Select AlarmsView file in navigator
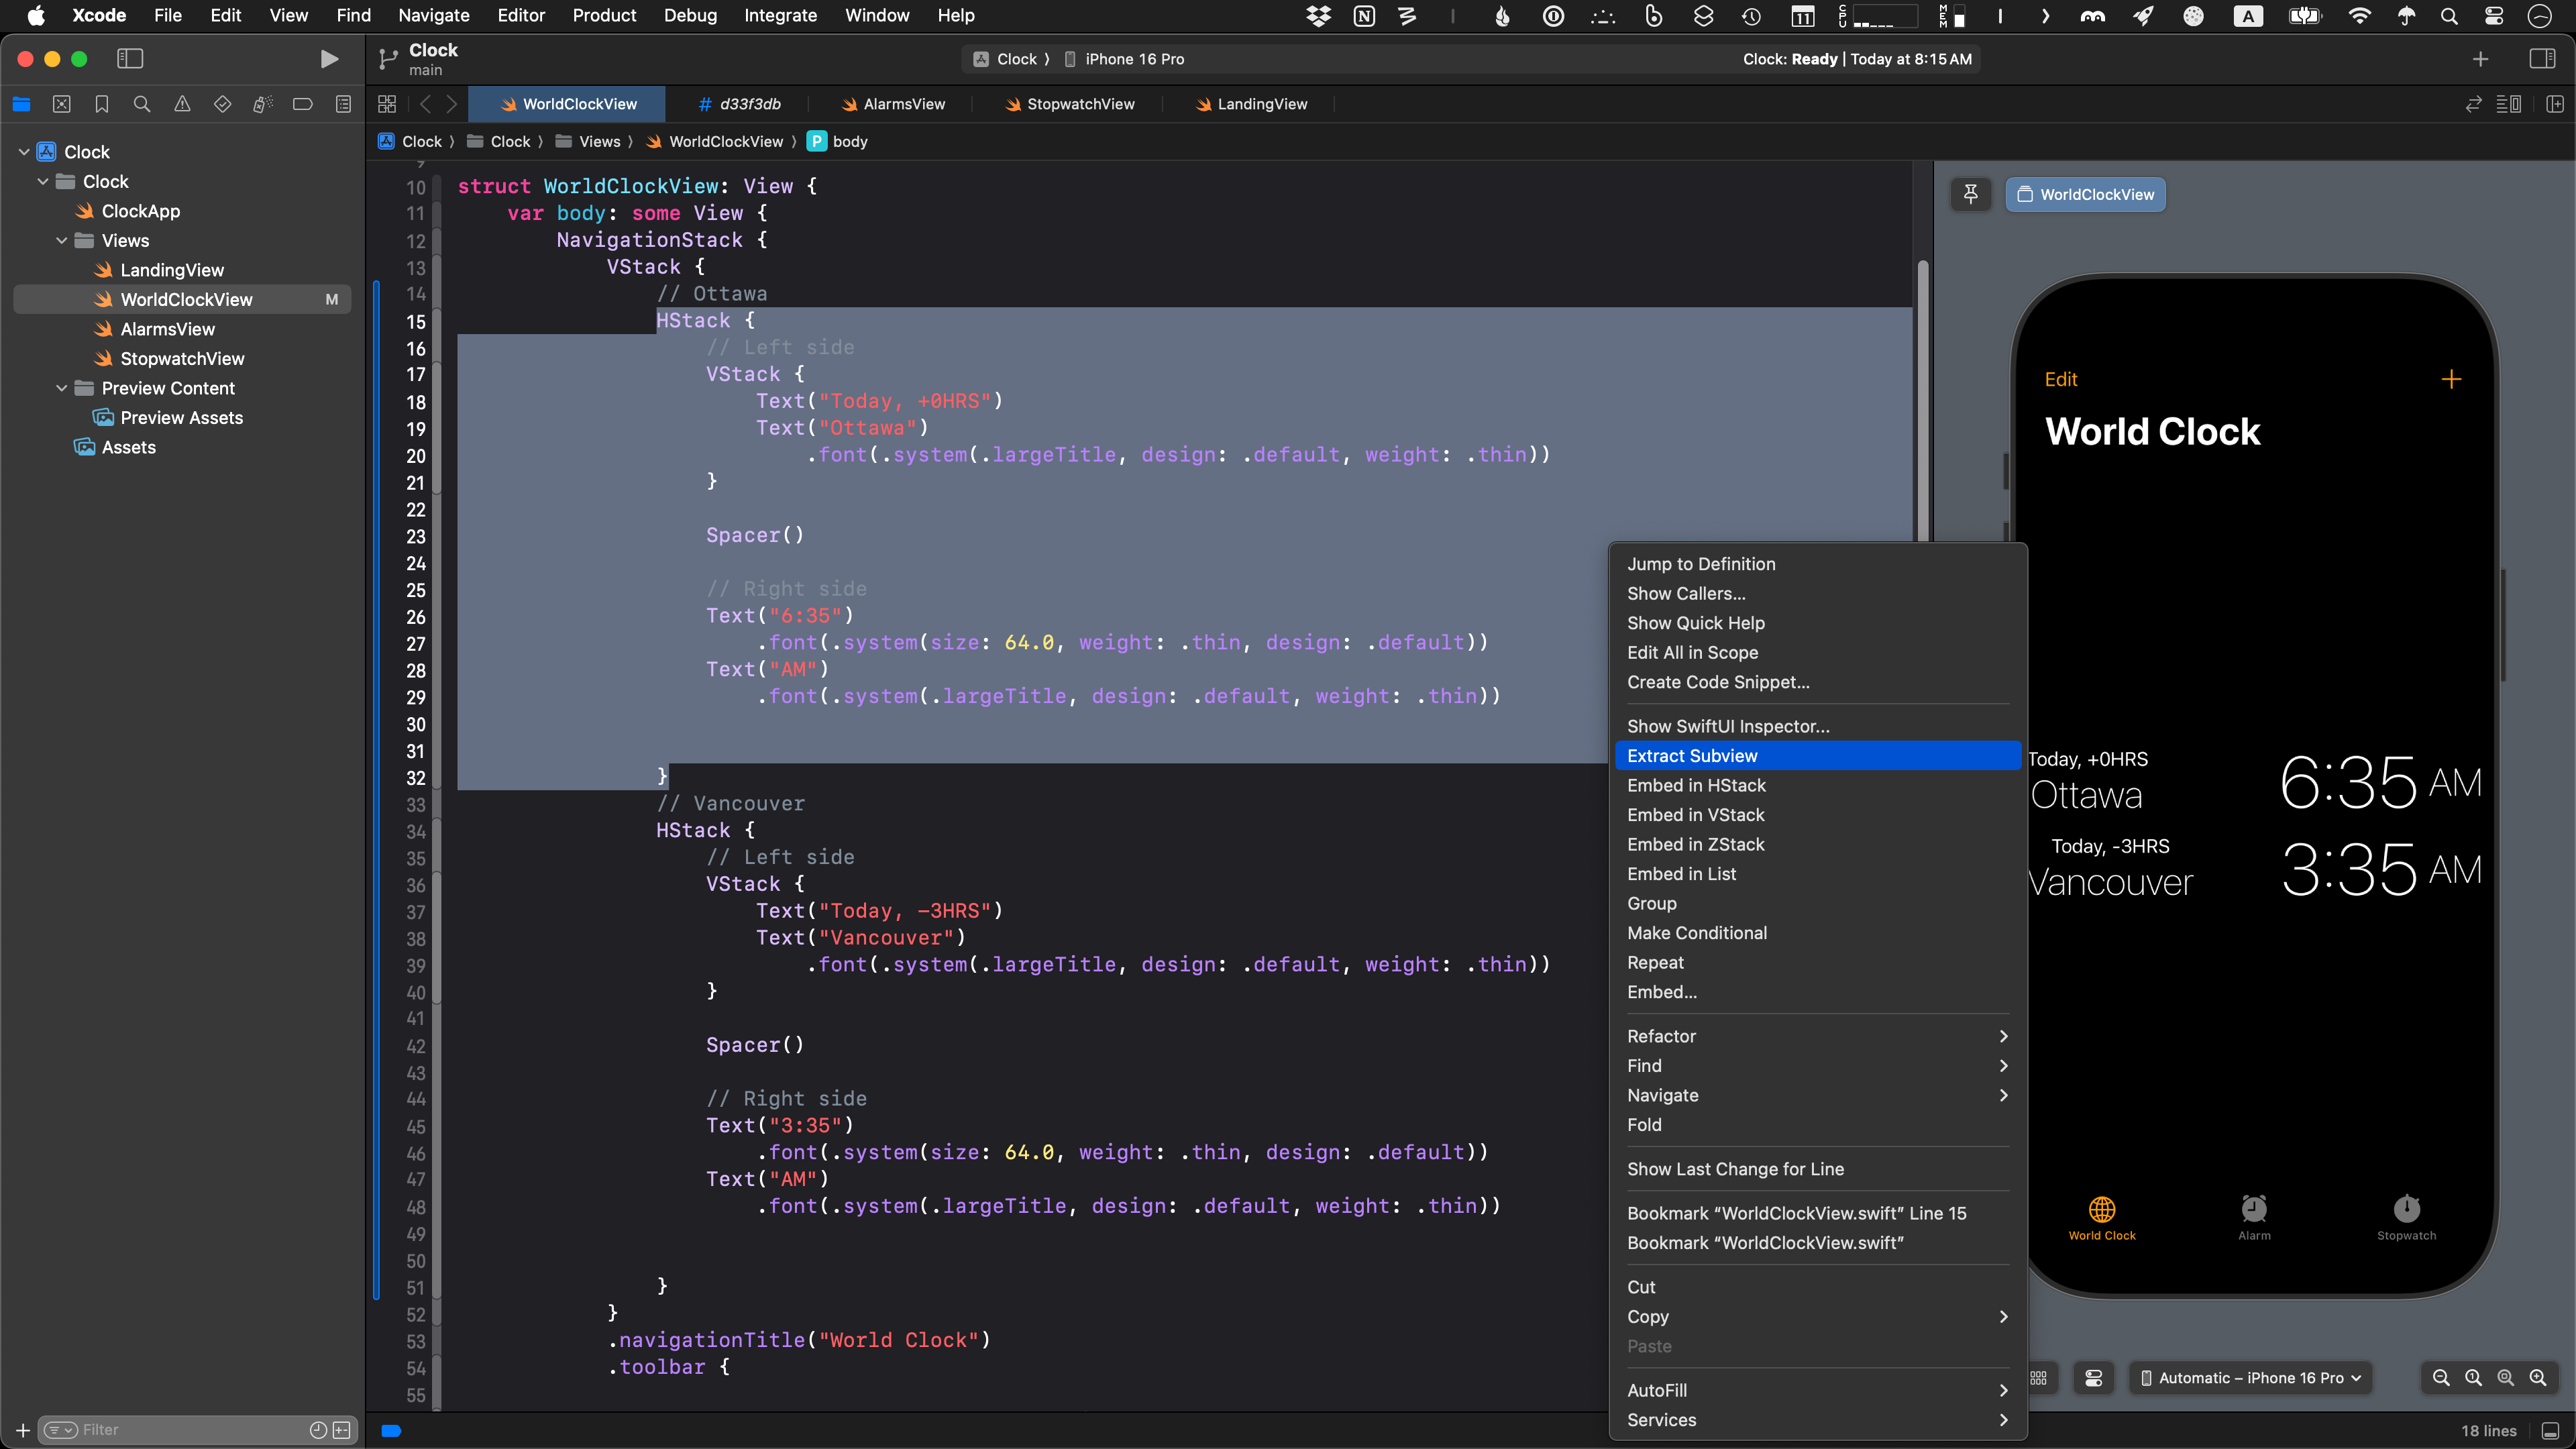This screenshot has width=2576, height=1449. (167, 329)
